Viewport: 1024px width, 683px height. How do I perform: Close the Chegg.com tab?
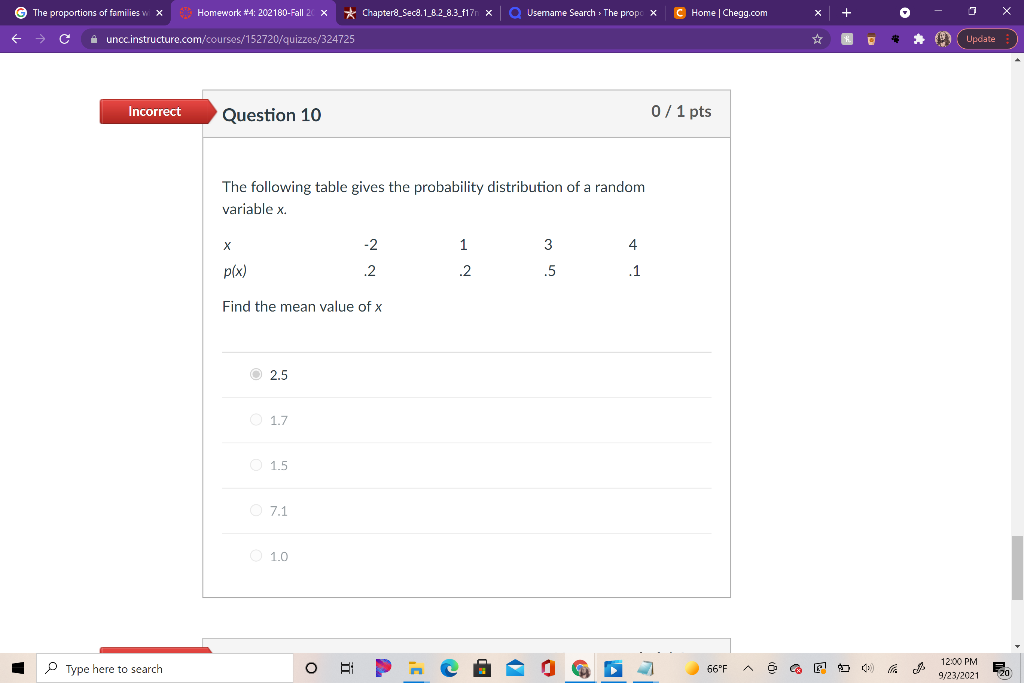coord(818,12)
